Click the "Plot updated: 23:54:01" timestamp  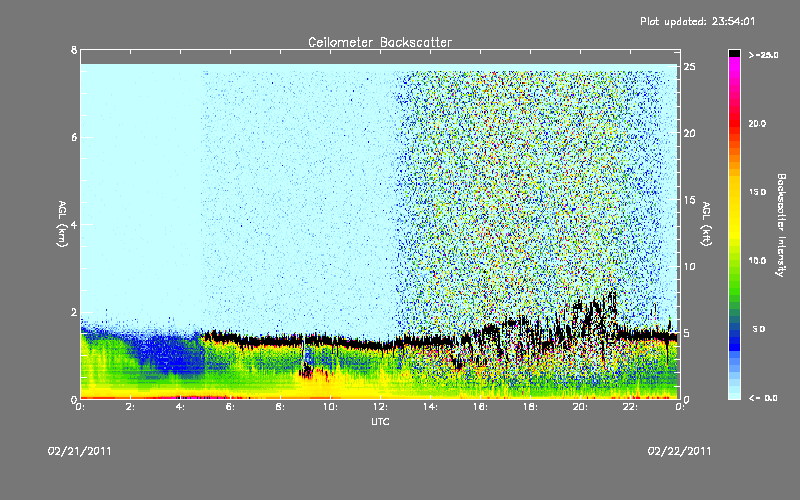point(697,21)
